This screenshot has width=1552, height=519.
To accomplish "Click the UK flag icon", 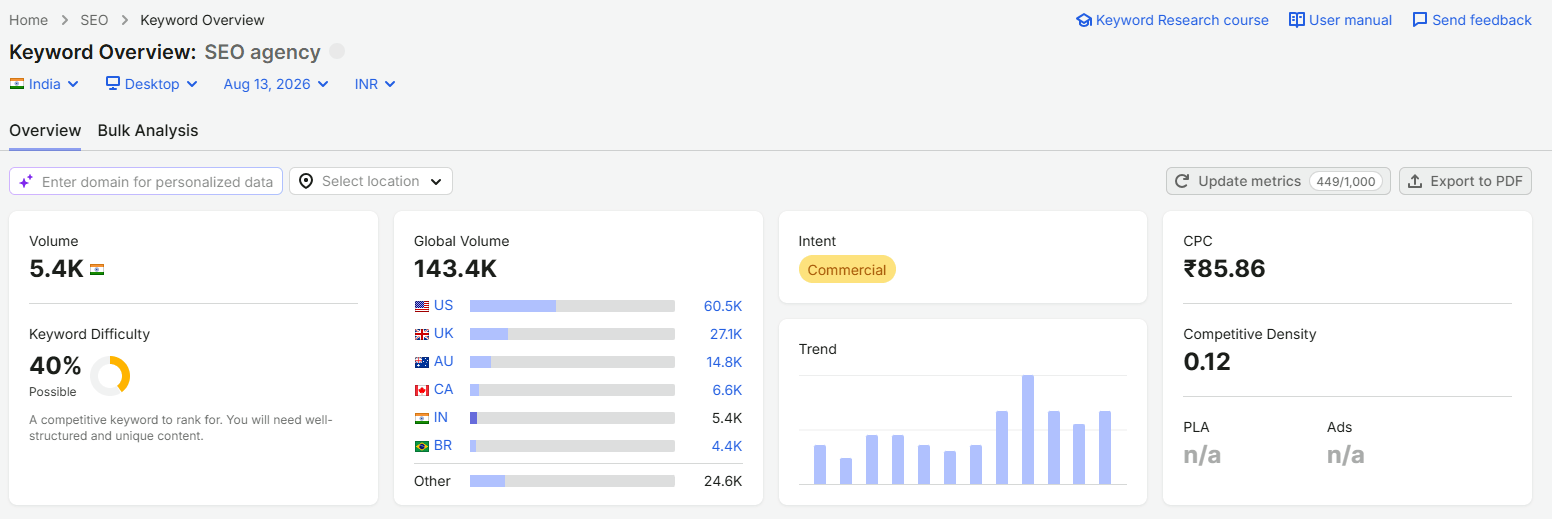I will 422,334.
